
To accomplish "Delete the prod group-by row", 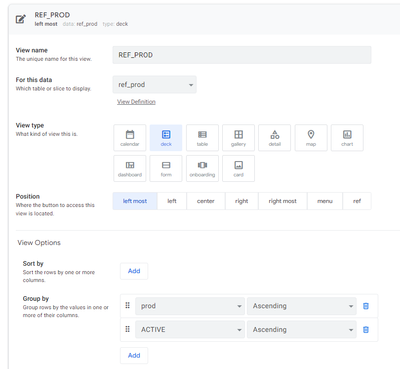I will coord(366,306).
